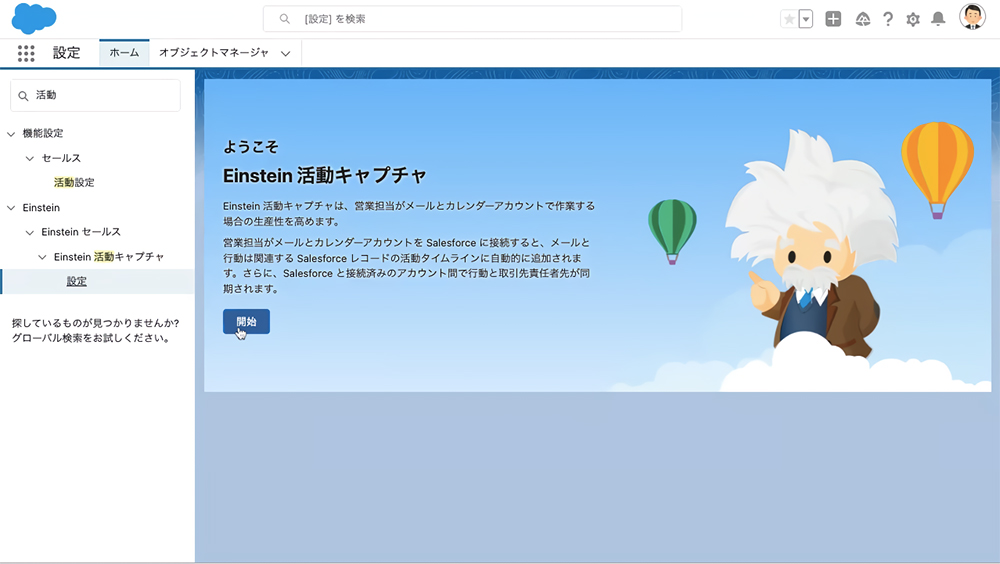Viewport: 1000px width, 564px height.
Task: Collapse the 機能設定 section
Action: coord(11,134)
